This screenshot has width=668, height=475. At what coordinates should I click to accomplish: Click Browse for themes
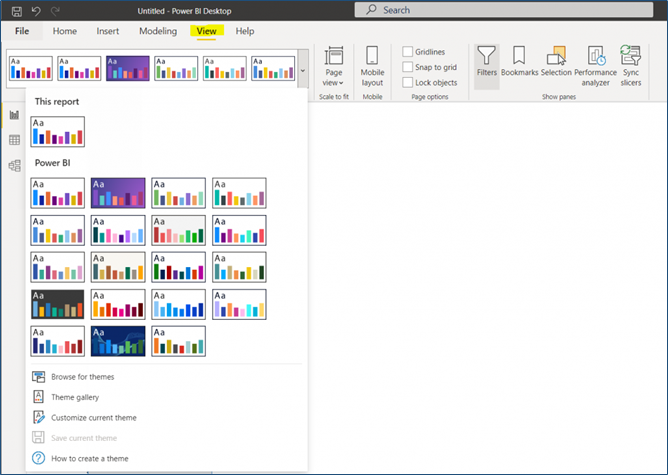click(83, 377)
